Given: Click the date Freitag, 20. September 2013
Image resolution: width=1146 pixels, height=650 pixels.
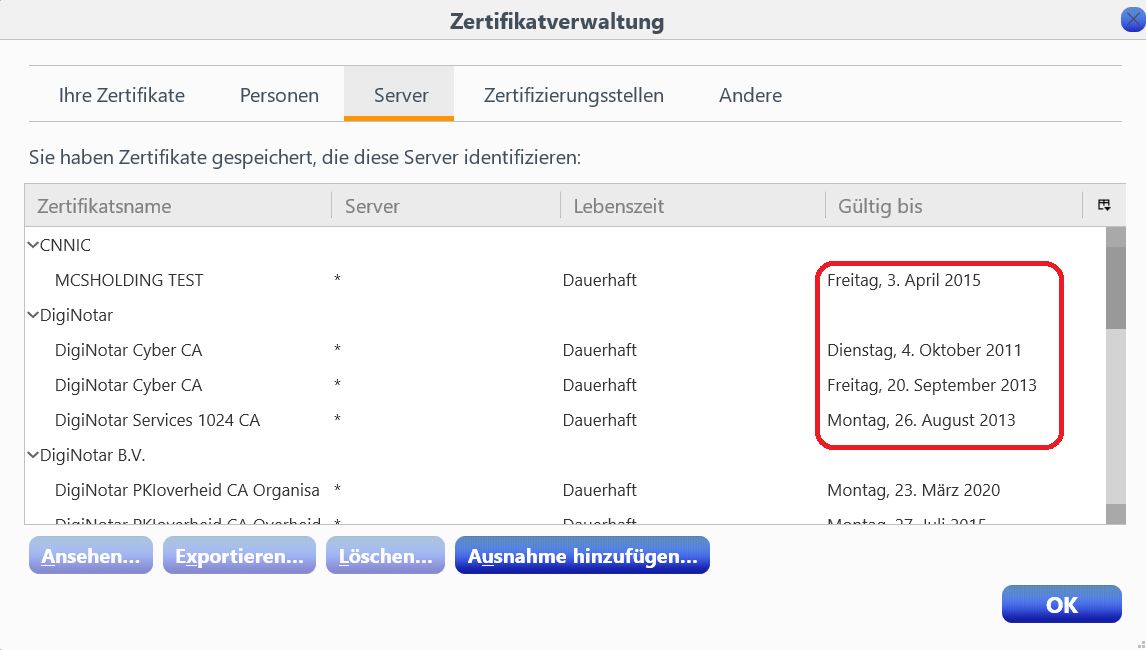Looking at the screenshot, I should (932, 385).
